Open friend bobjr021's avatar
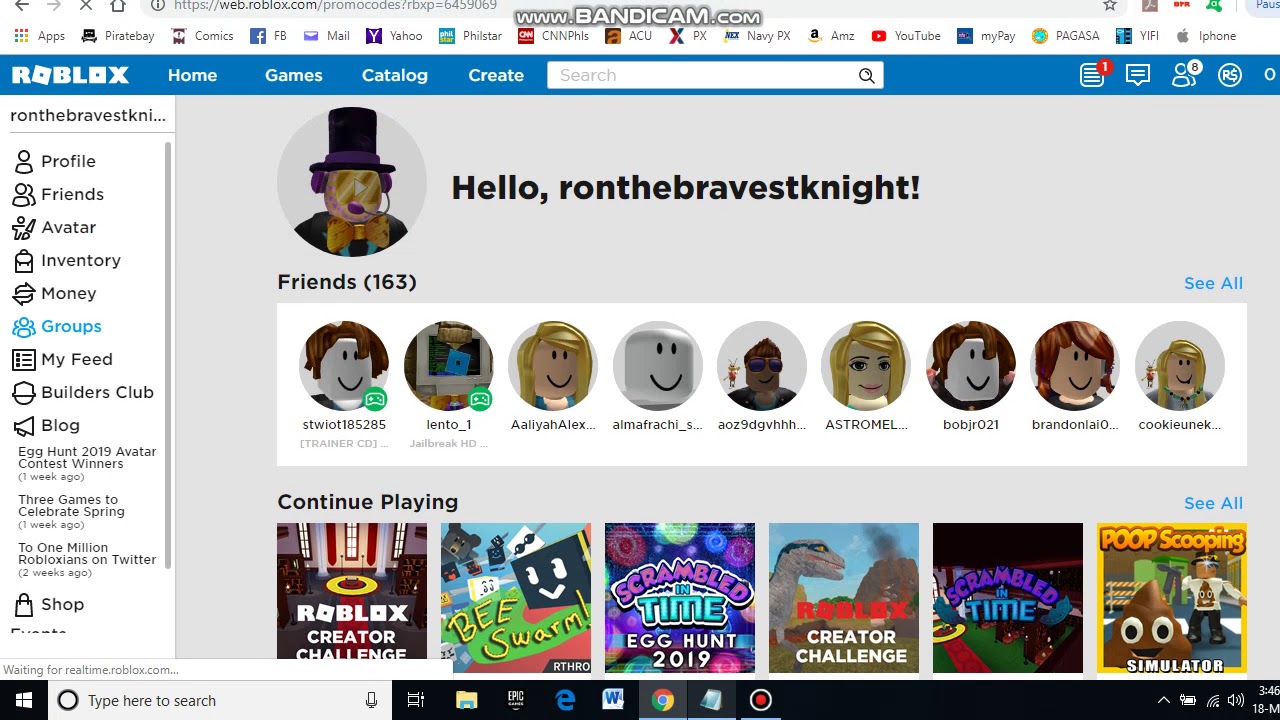Screen dimensions: 1280x720 coord(971,366)
